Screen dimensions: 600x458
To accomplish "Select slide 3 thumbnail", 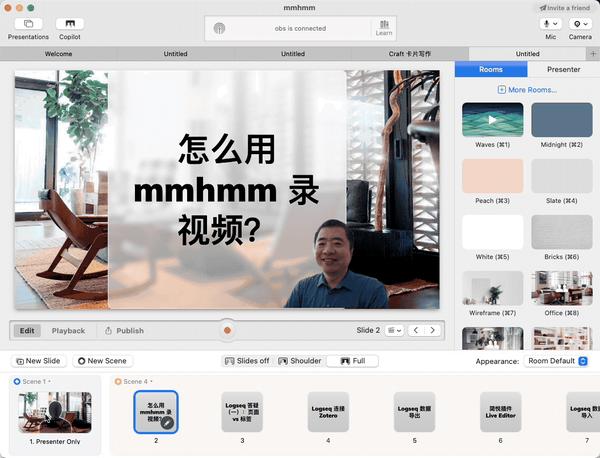I will (242, 412).
